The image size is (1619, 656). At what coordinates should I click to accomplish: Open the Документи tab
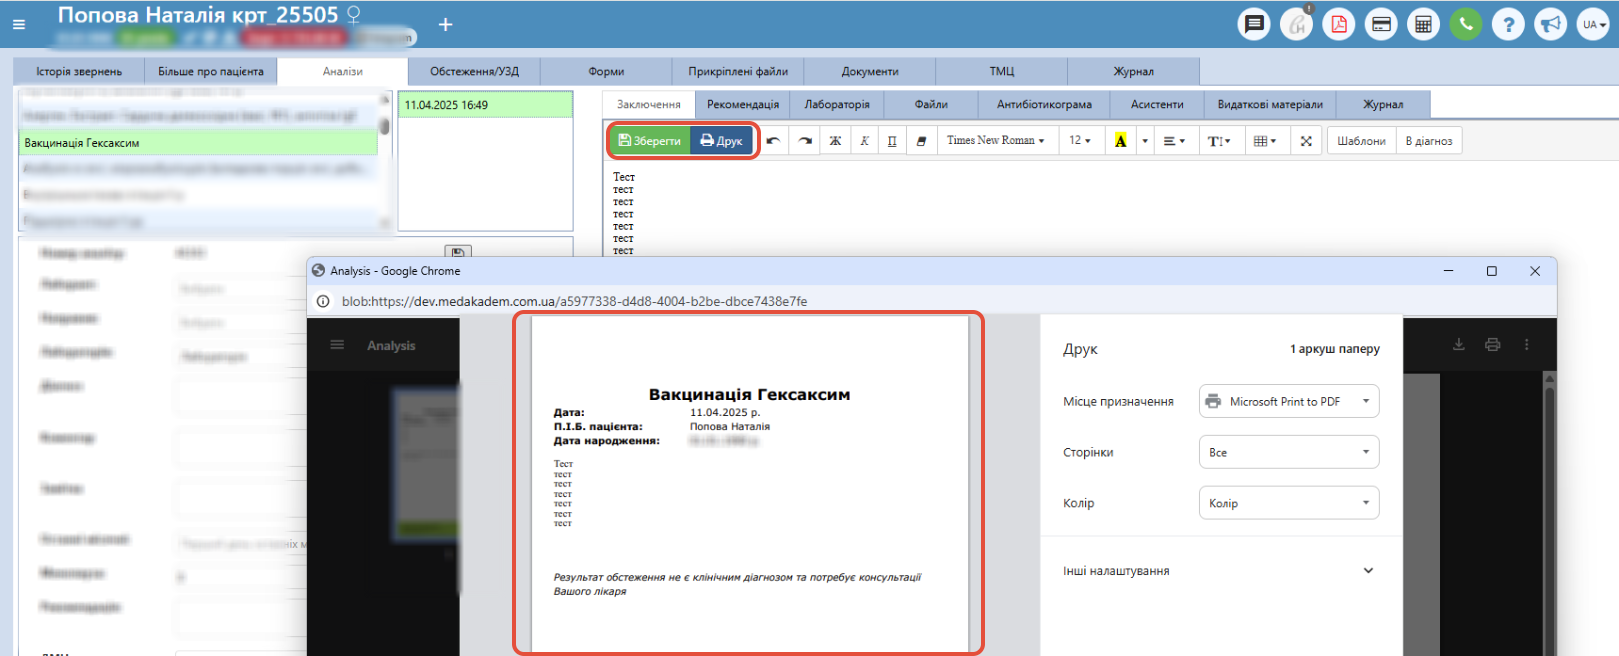(x=870, y=71)
